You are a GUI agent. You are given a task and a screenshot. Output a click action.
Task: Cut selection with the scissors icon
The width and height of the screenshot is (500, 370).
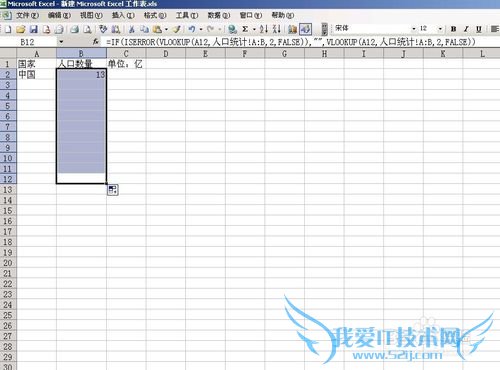pyautogui.click(x=132, y=29)
